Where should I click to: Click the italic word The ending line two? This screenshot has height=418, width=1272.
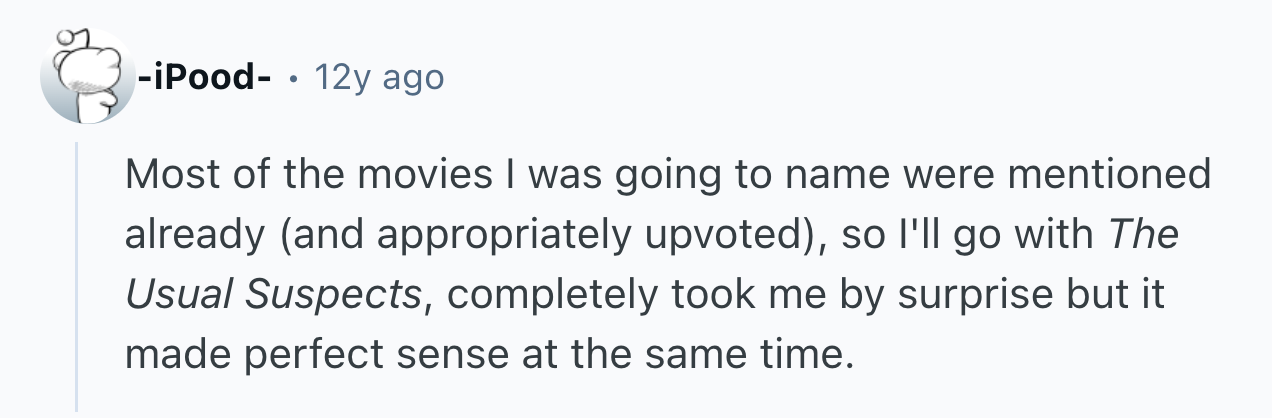(1144, 234)
